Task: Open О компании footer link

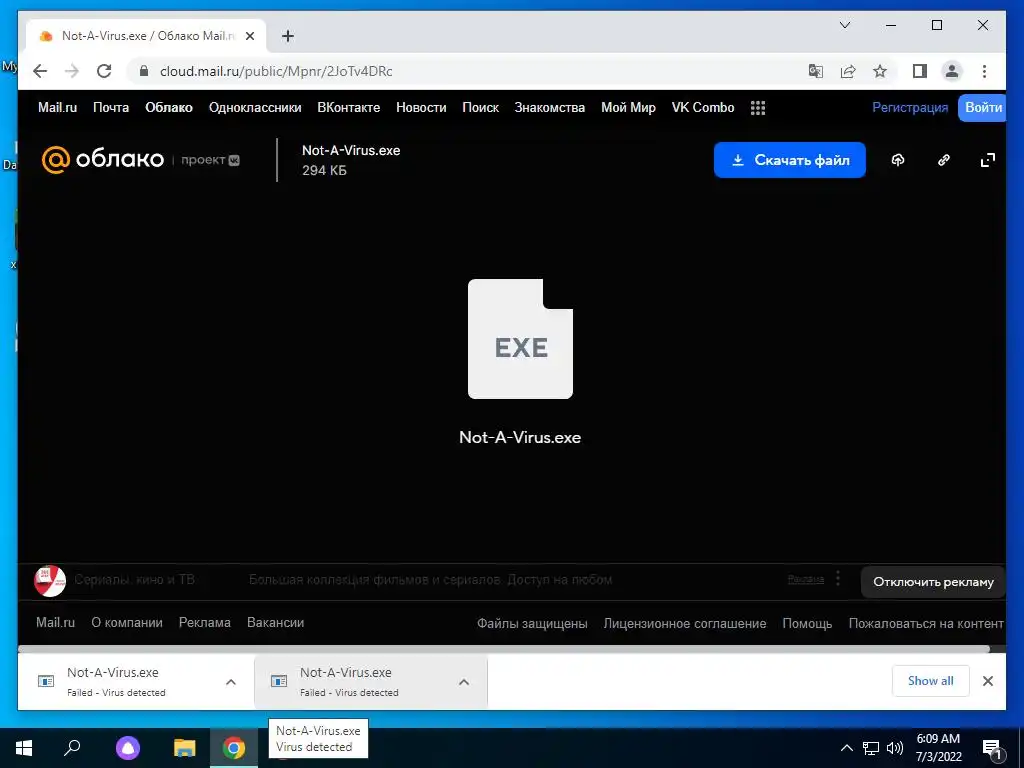Action: click(x=127, y=623)
